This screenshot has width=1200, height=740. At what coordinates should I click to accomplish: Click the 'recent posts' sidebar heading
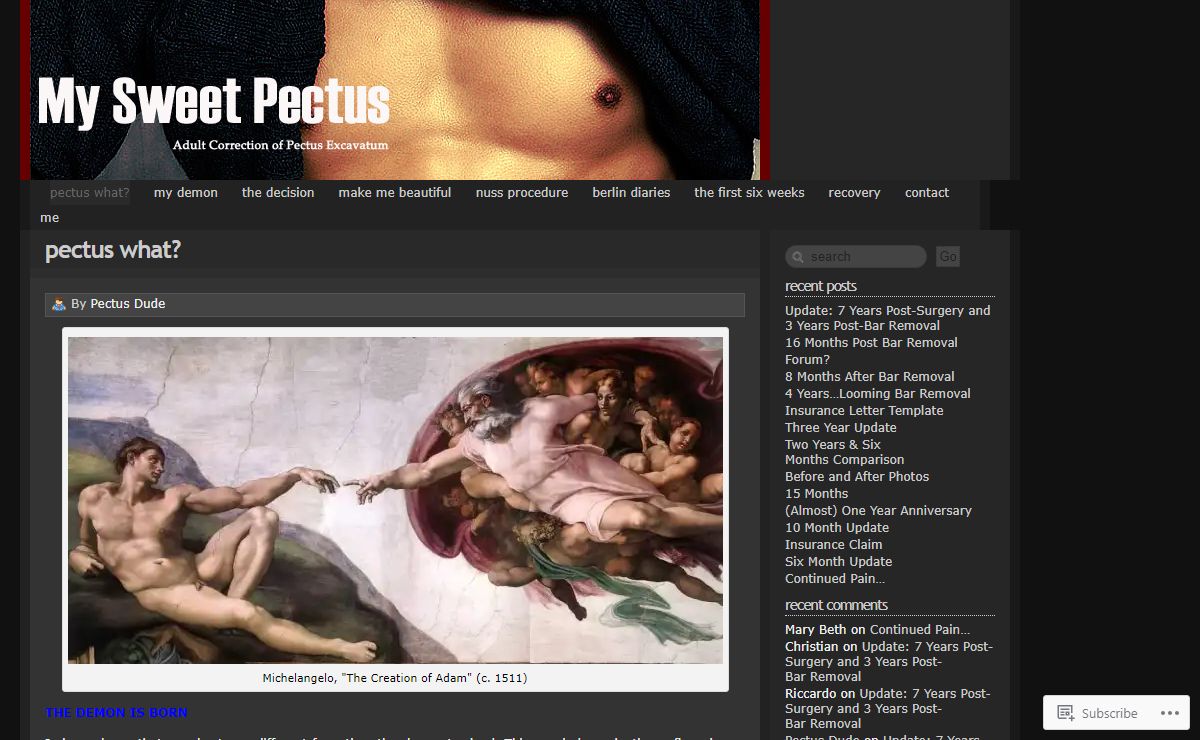821,286
